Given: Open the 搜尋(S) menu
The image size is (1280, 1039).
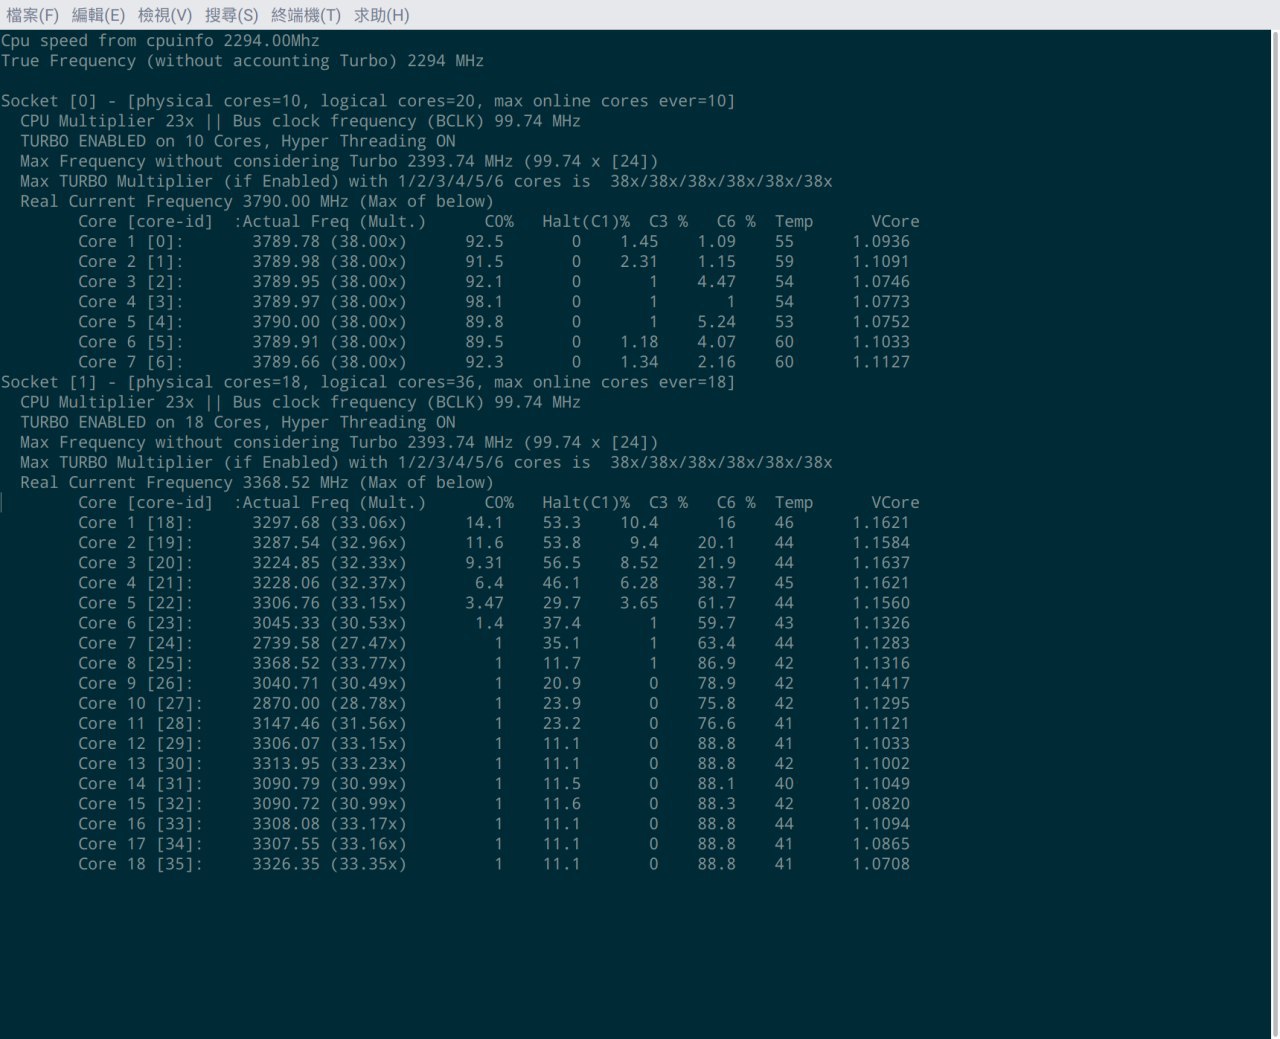Looking at the screenshot, I should (x=231, y=15).
